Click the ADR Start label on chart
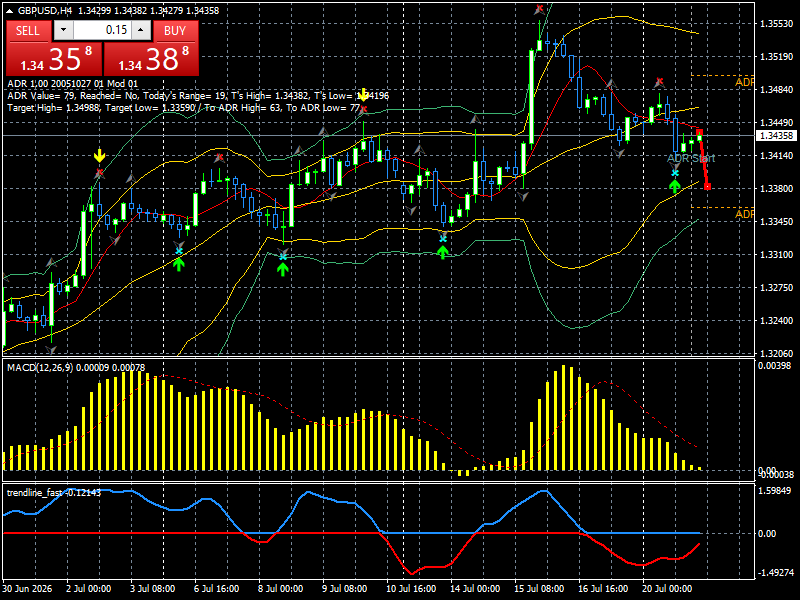The image size is (800, 600). tap(691, 158)
